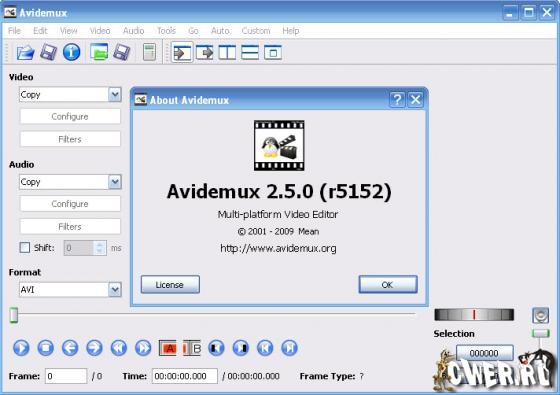
Task: Open the Audio menu
Action: (134, 31)
